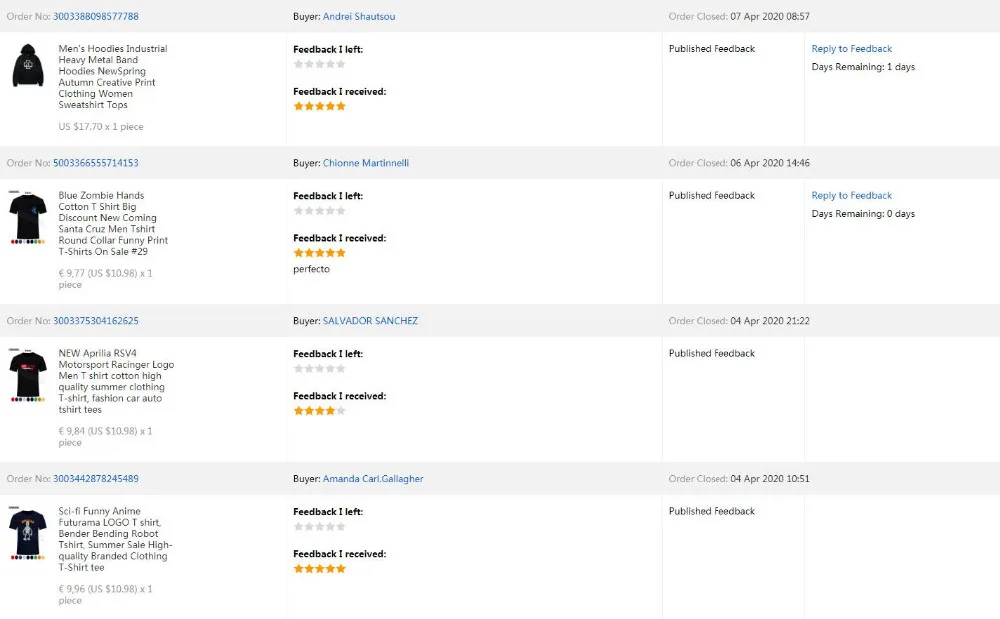This screenshot has height=619, width=1000.
Task: Click the color swatches under Aprilia T-shirt image
Action: [28, 400]
